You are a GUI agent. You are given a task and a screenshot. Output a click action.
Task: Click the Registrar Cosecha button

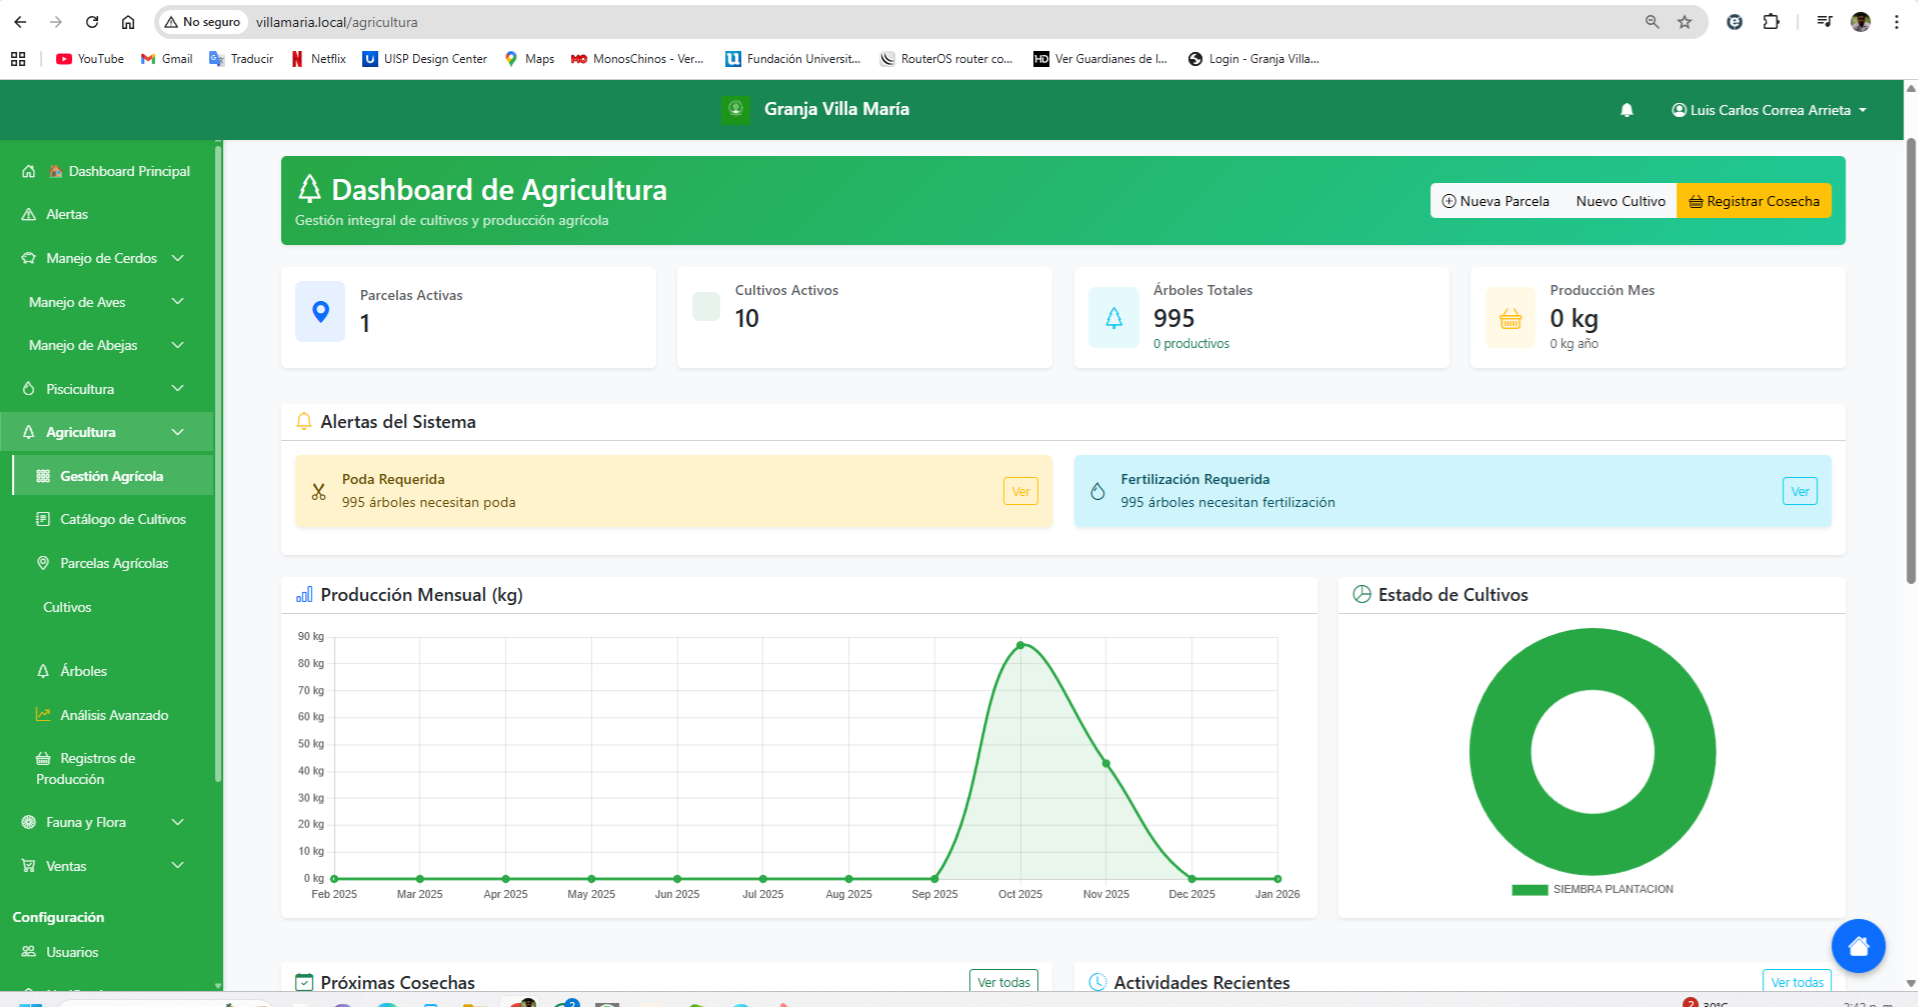click(1753, 201)
